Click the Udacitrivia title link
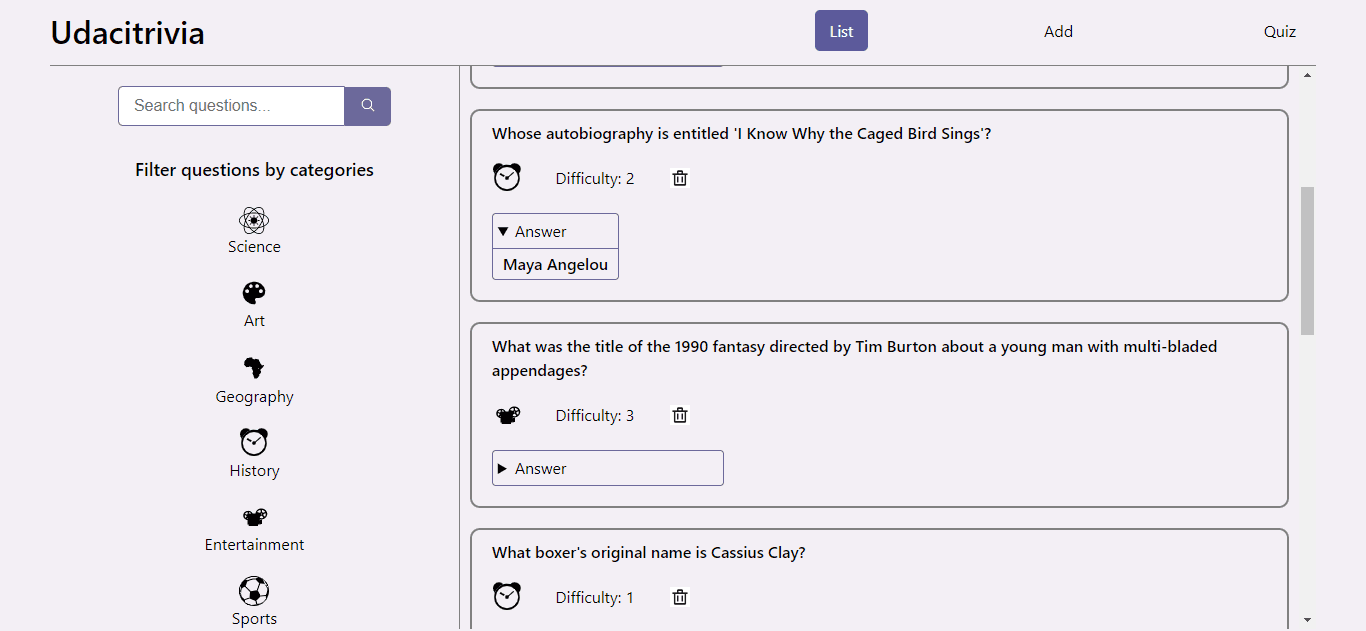This screenshot has width=1366, height=631. (128, 33)
